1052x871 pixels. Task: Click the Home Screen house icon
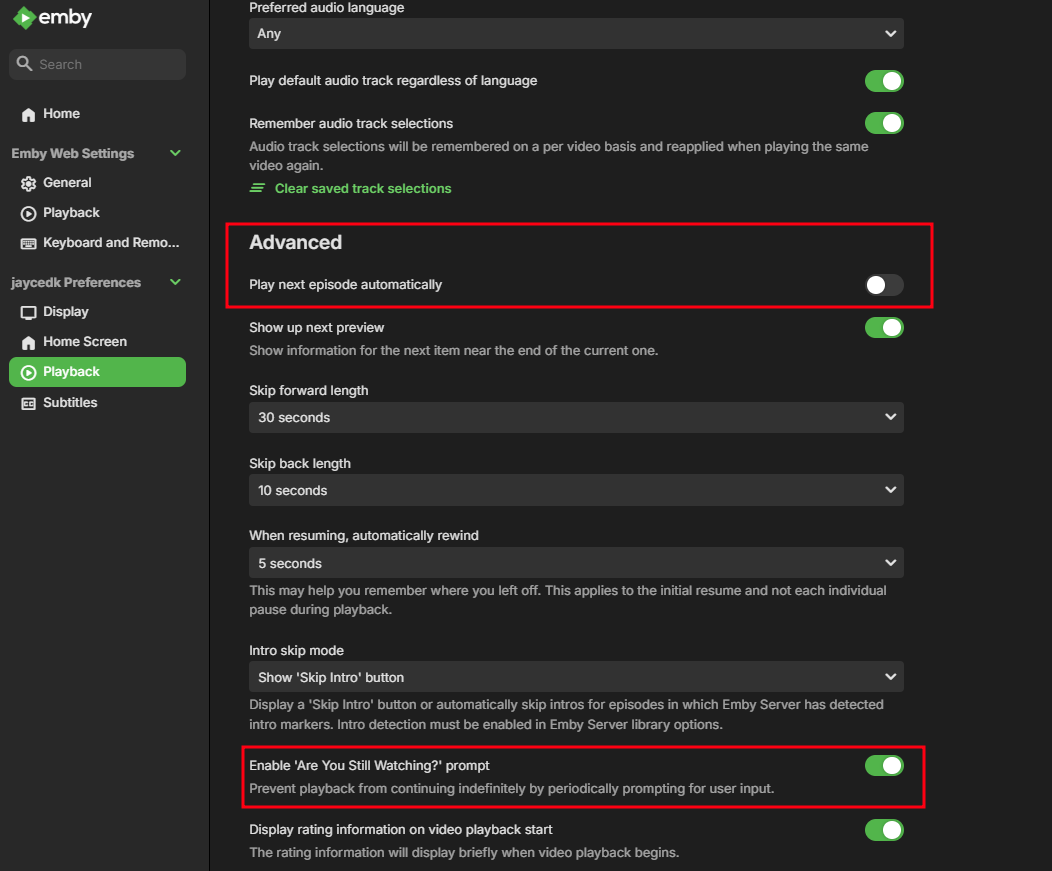[28, 342]
